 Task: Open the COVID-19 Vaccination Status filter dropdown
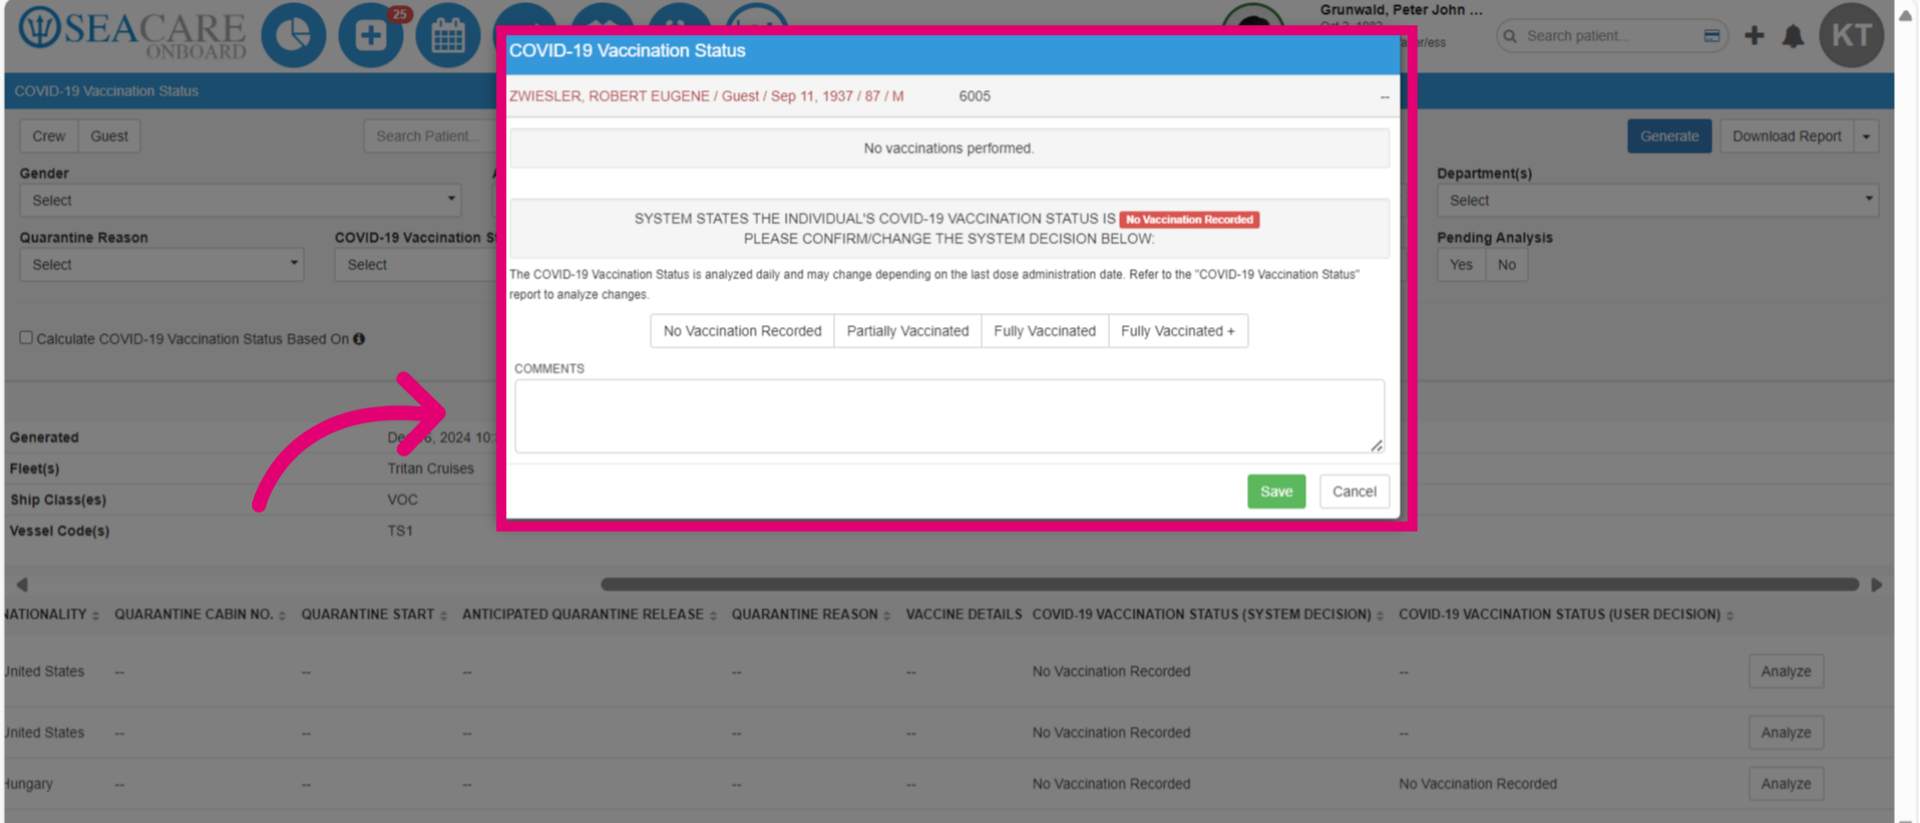(415, 265)
